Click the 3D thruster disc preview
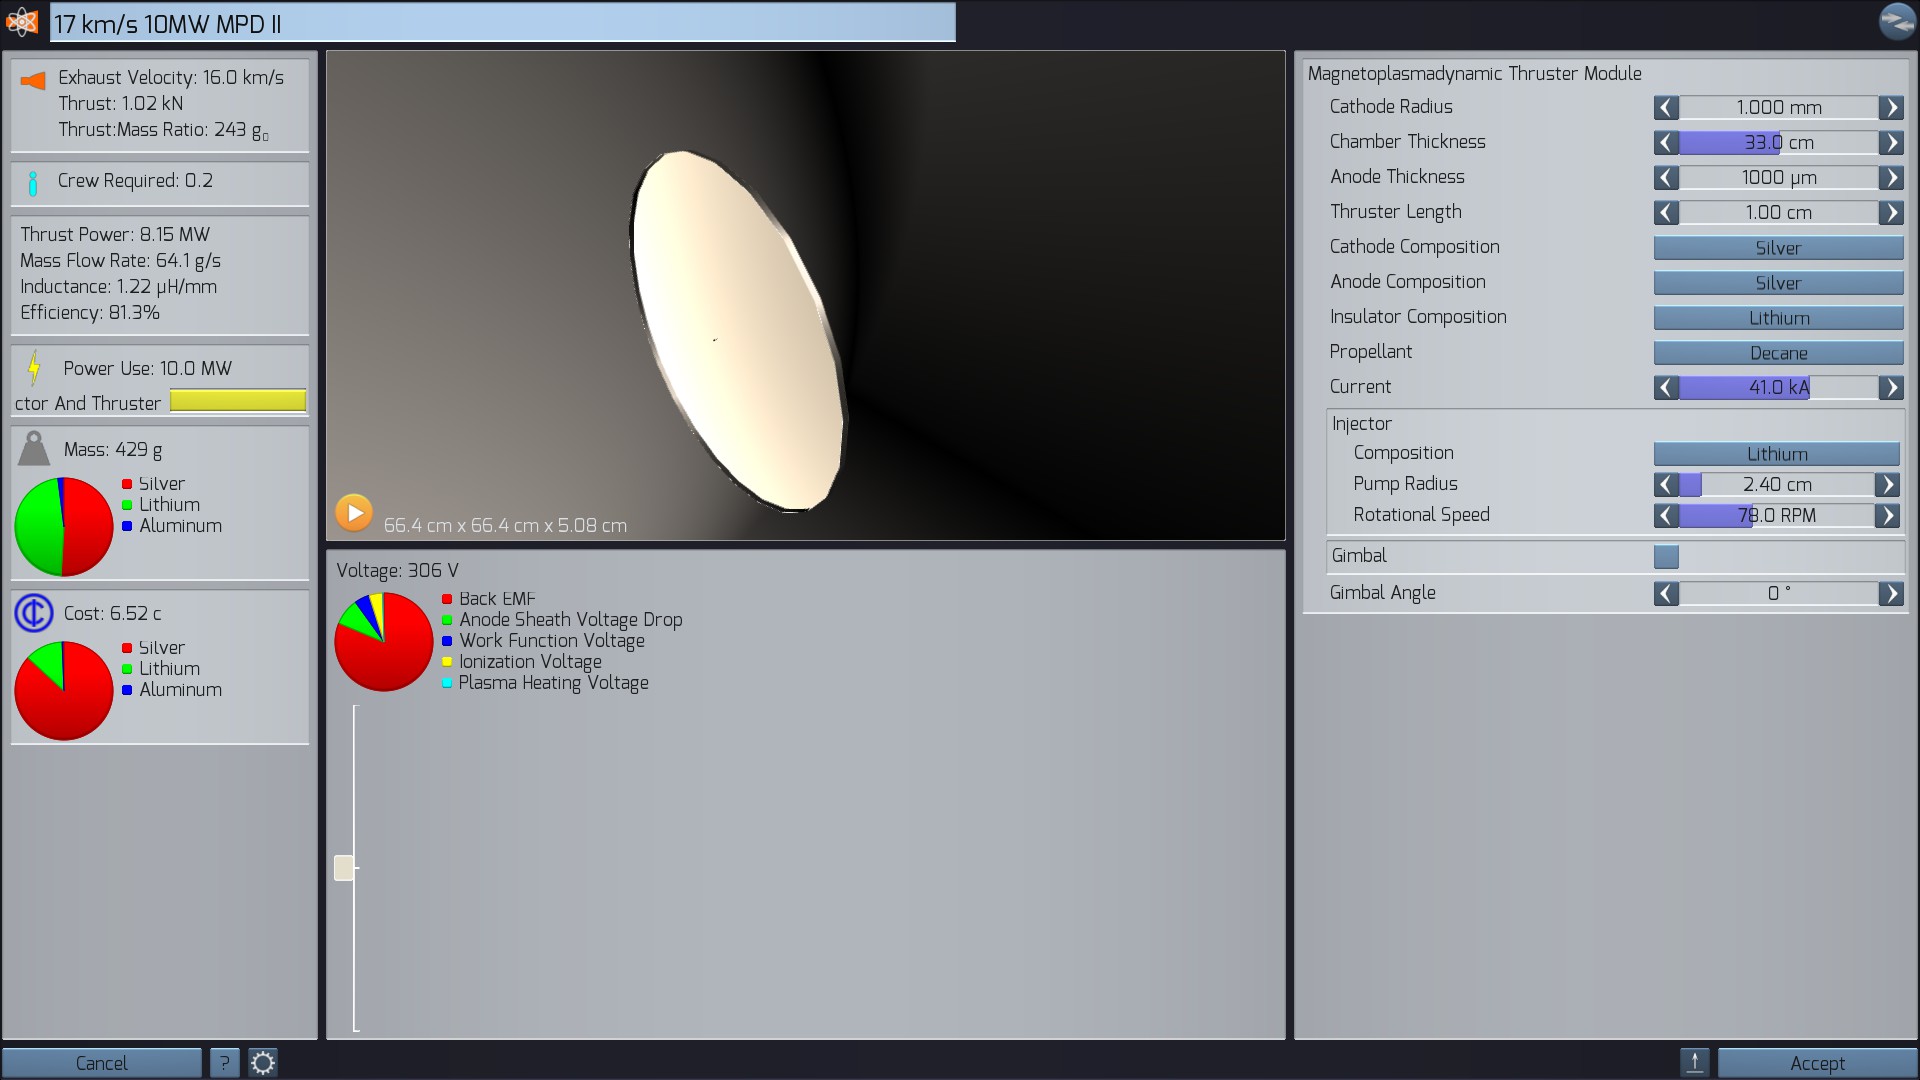Image resolution: width=1920 pixels, height=1080 pixels. pyautogui.click(x=738, y=330)
